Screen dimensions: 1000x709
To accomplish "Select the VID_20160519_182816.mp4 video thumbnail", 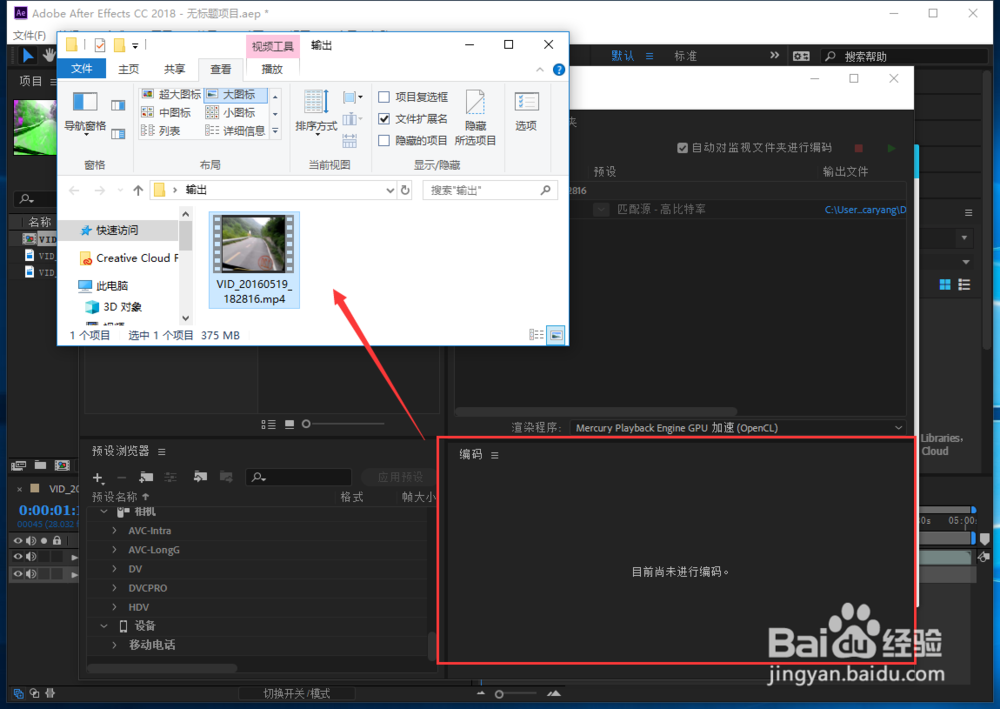I will pyautogui.click(x=253, y=243).
